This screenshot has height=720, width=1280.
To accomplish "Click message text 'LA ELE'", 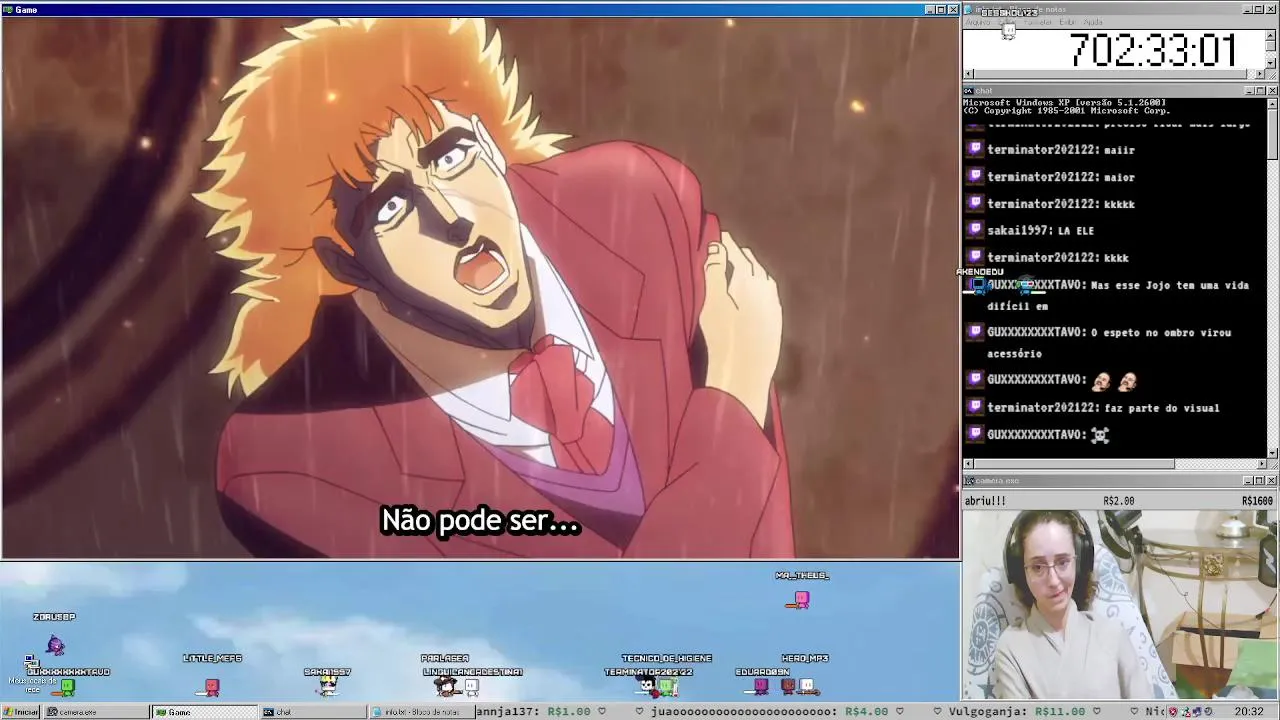I will point(1076,231).
